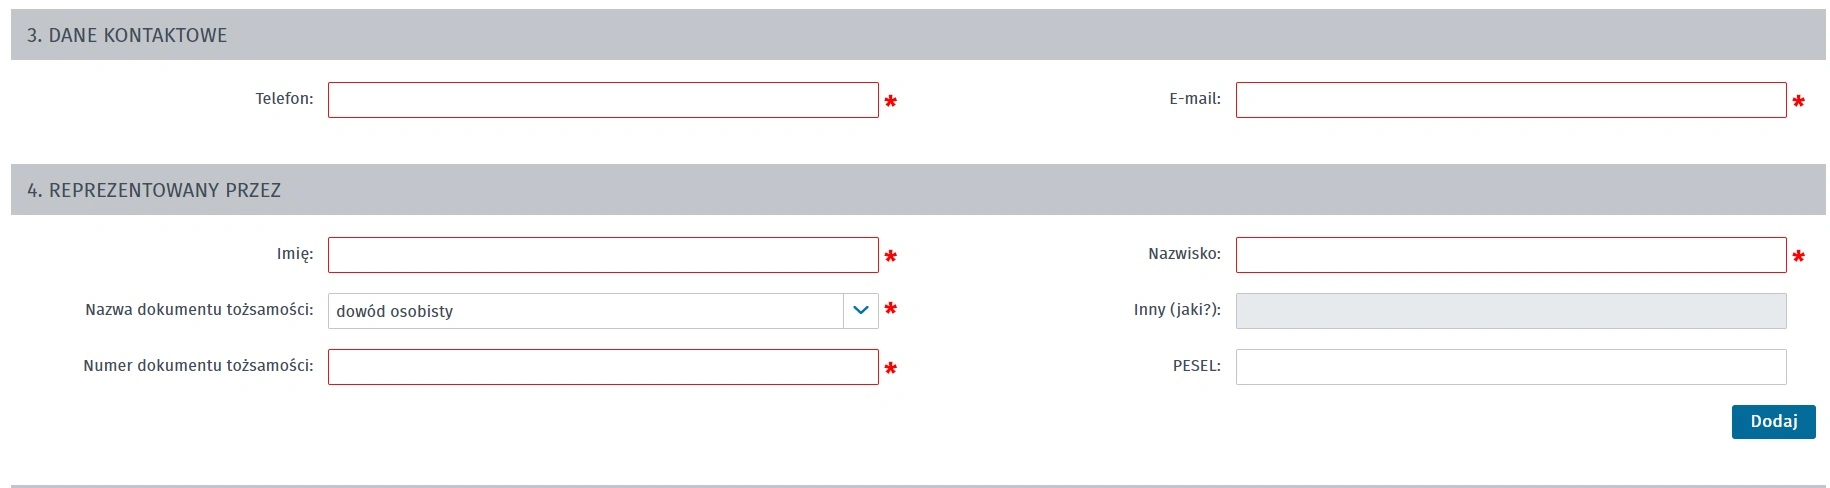
Task: Click the Inny (jaki?) label text
Action: (1177, 310)
